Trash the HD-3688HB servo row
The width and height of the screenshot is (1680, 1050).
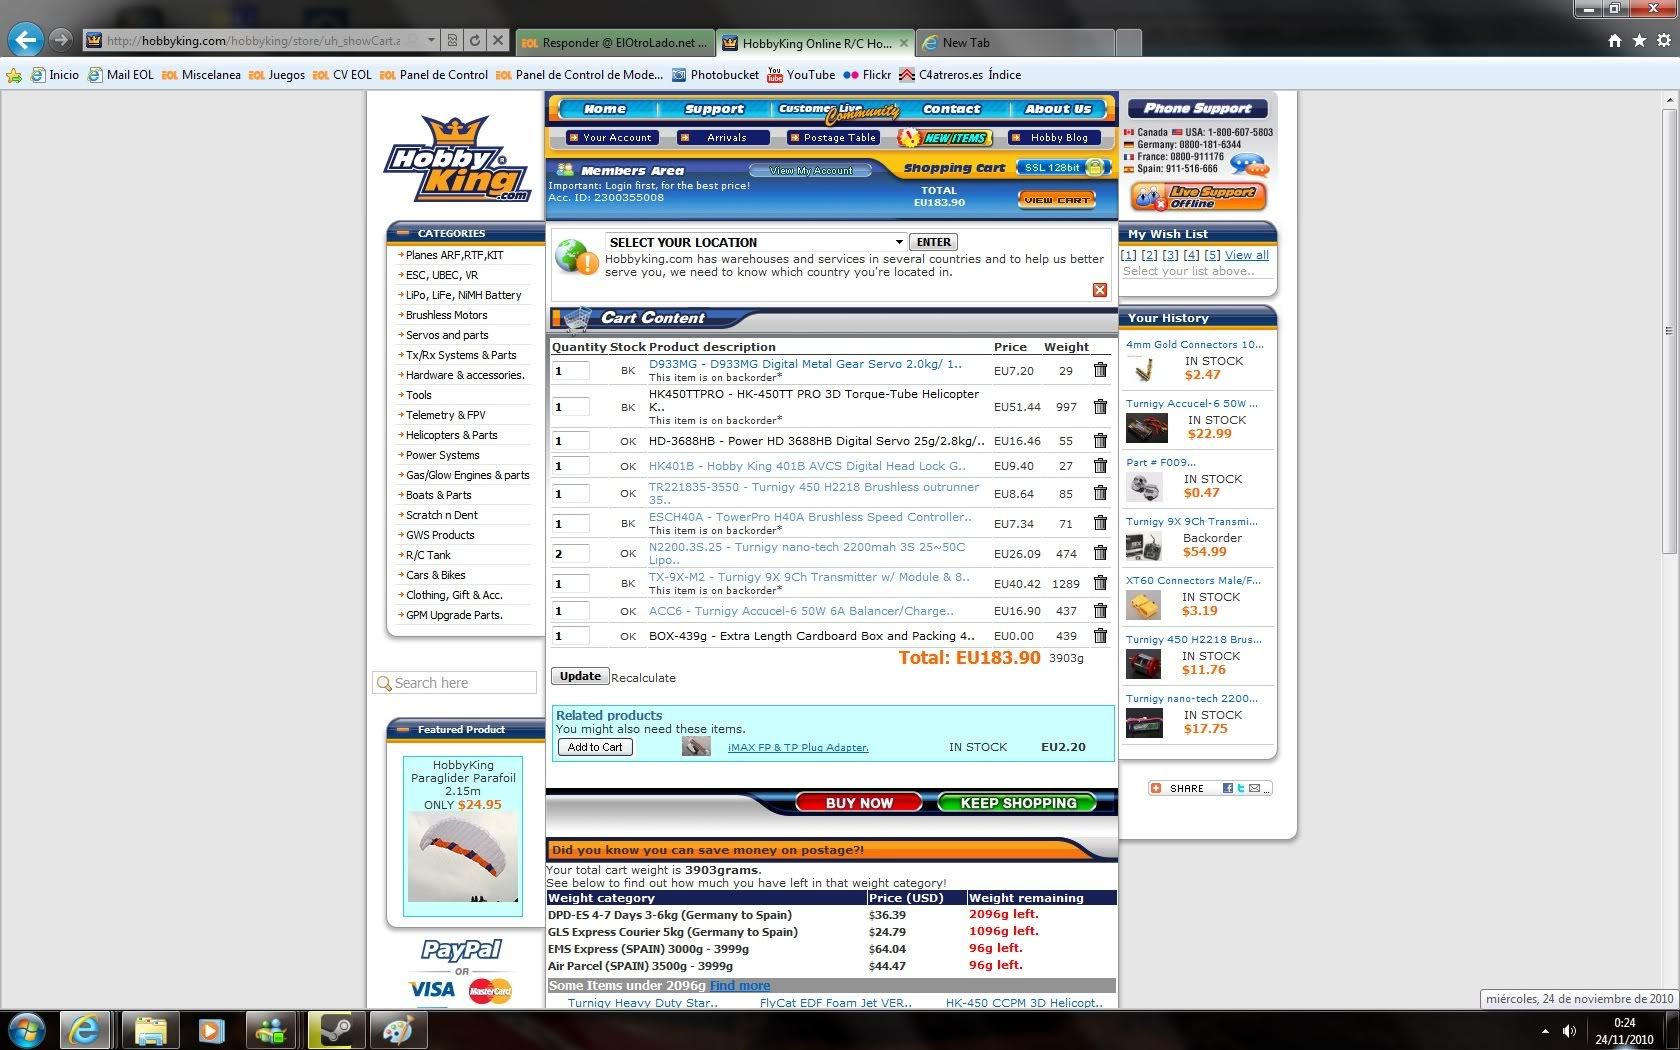(1100, 441)
